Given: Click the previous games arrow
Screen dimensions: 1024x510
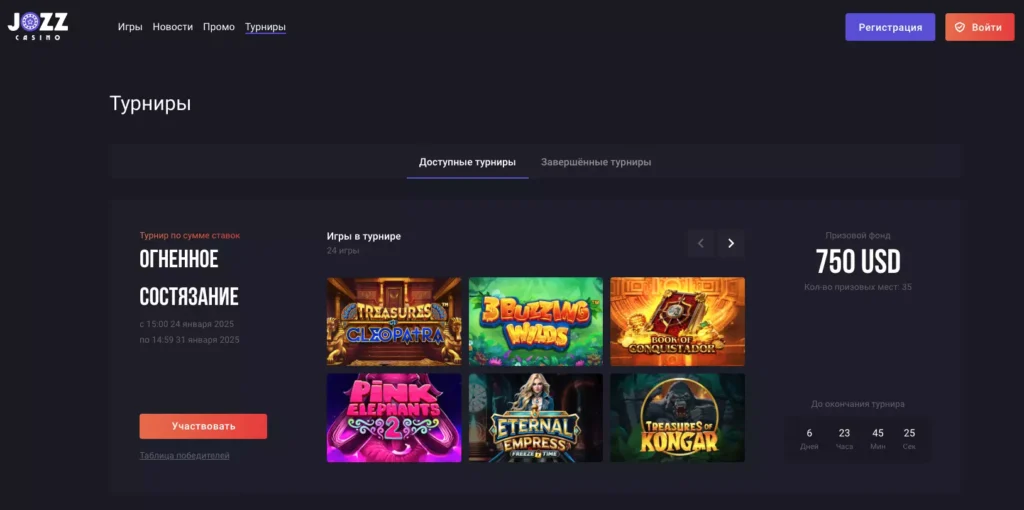Looking at the screenshot, I should (701, 244).
